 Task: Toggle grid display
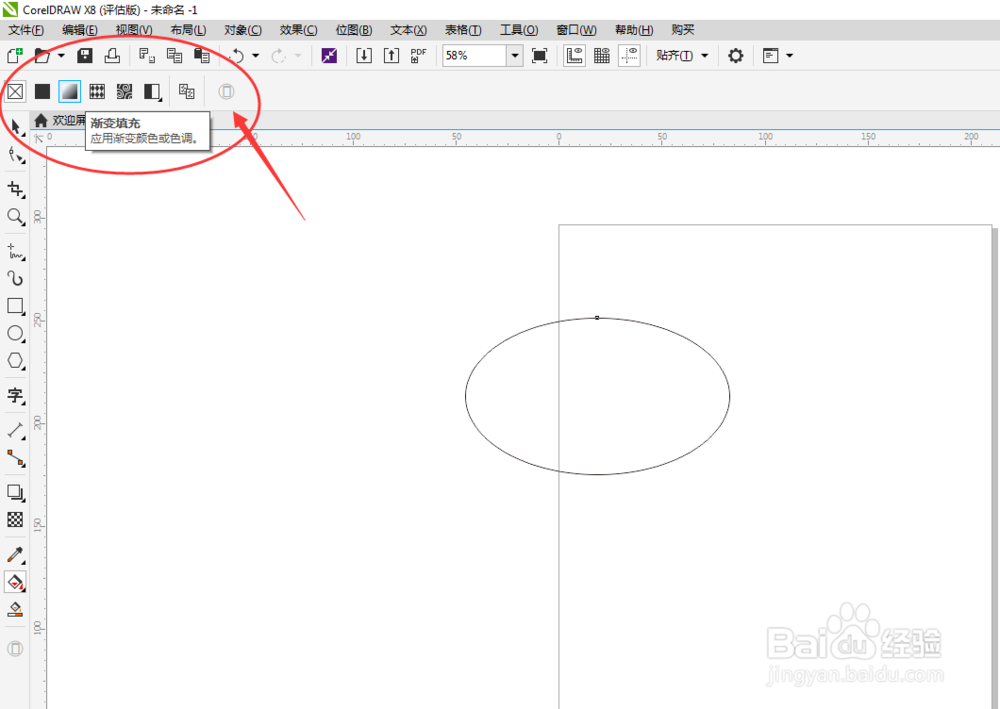(x=601, y=55)
